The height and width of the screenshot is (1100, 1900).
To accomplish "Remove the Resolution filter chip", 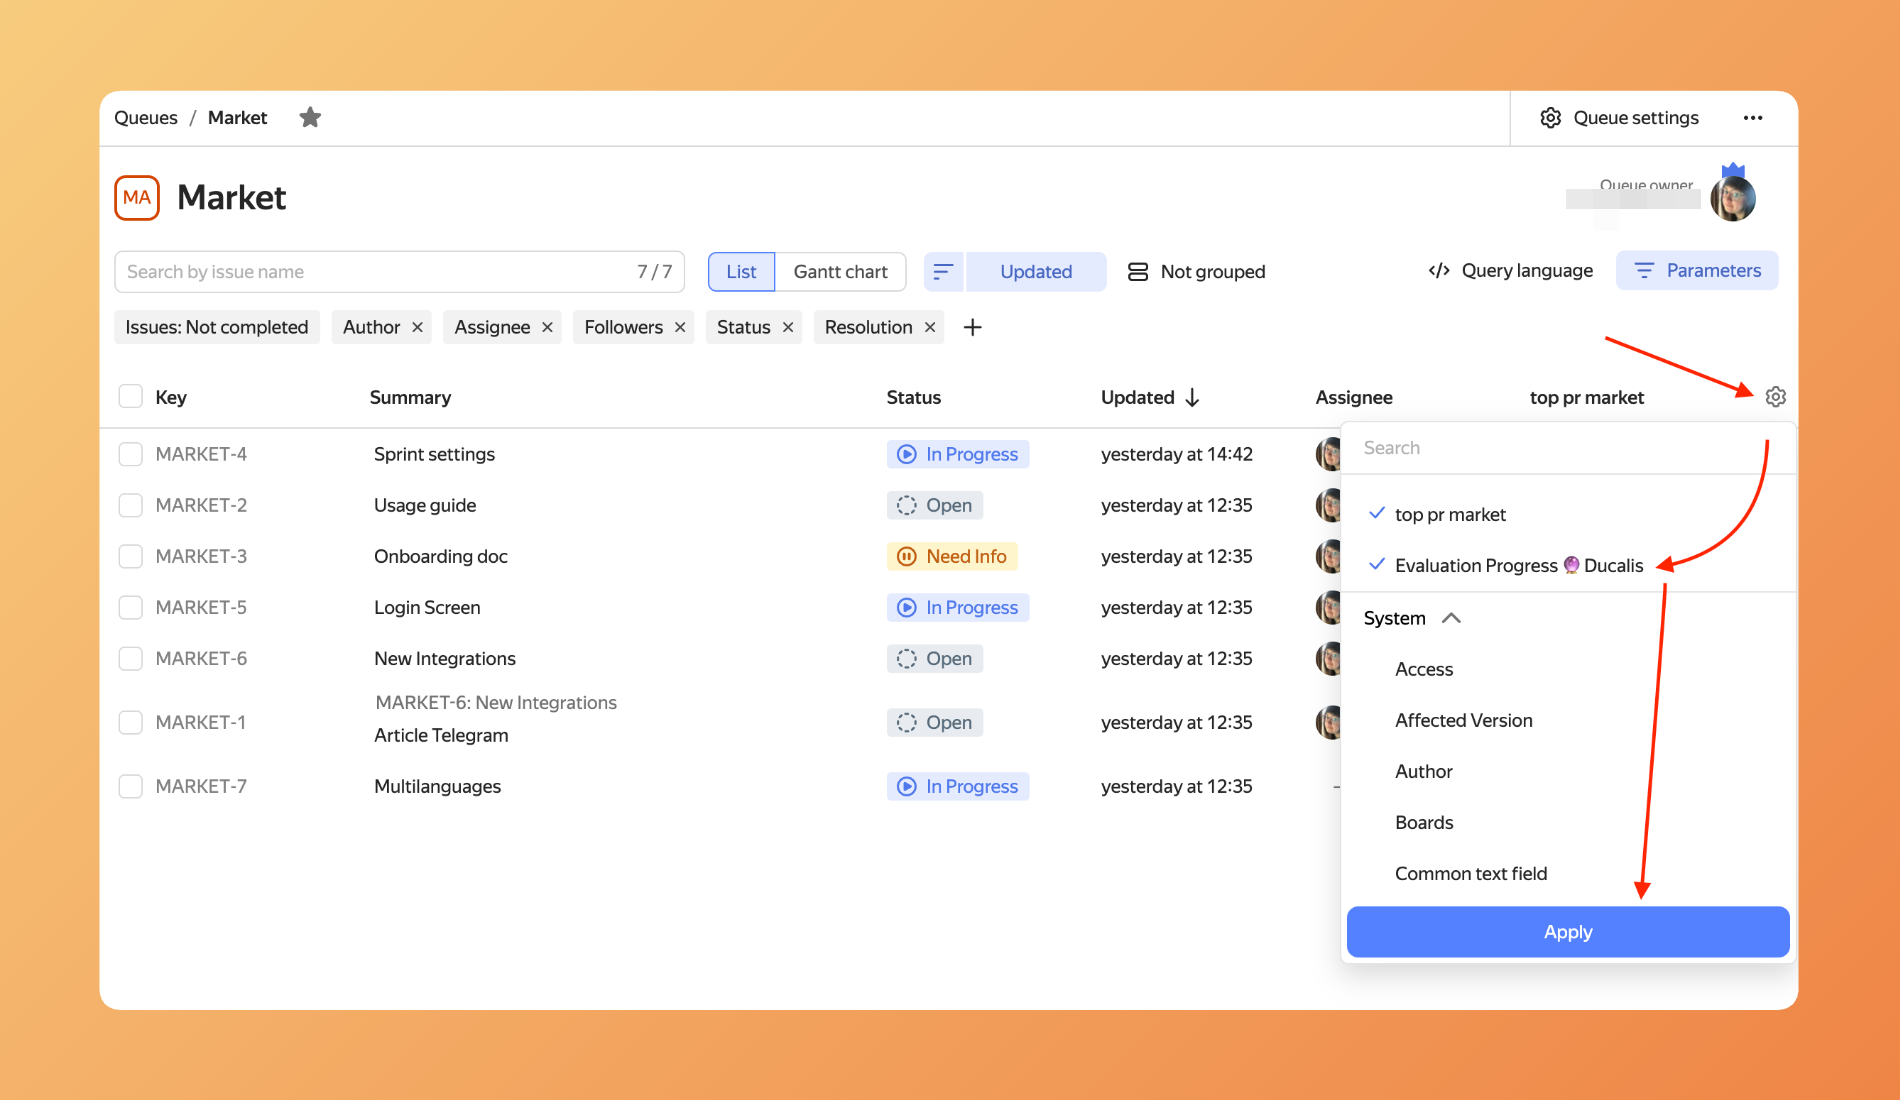I will 929,328.
